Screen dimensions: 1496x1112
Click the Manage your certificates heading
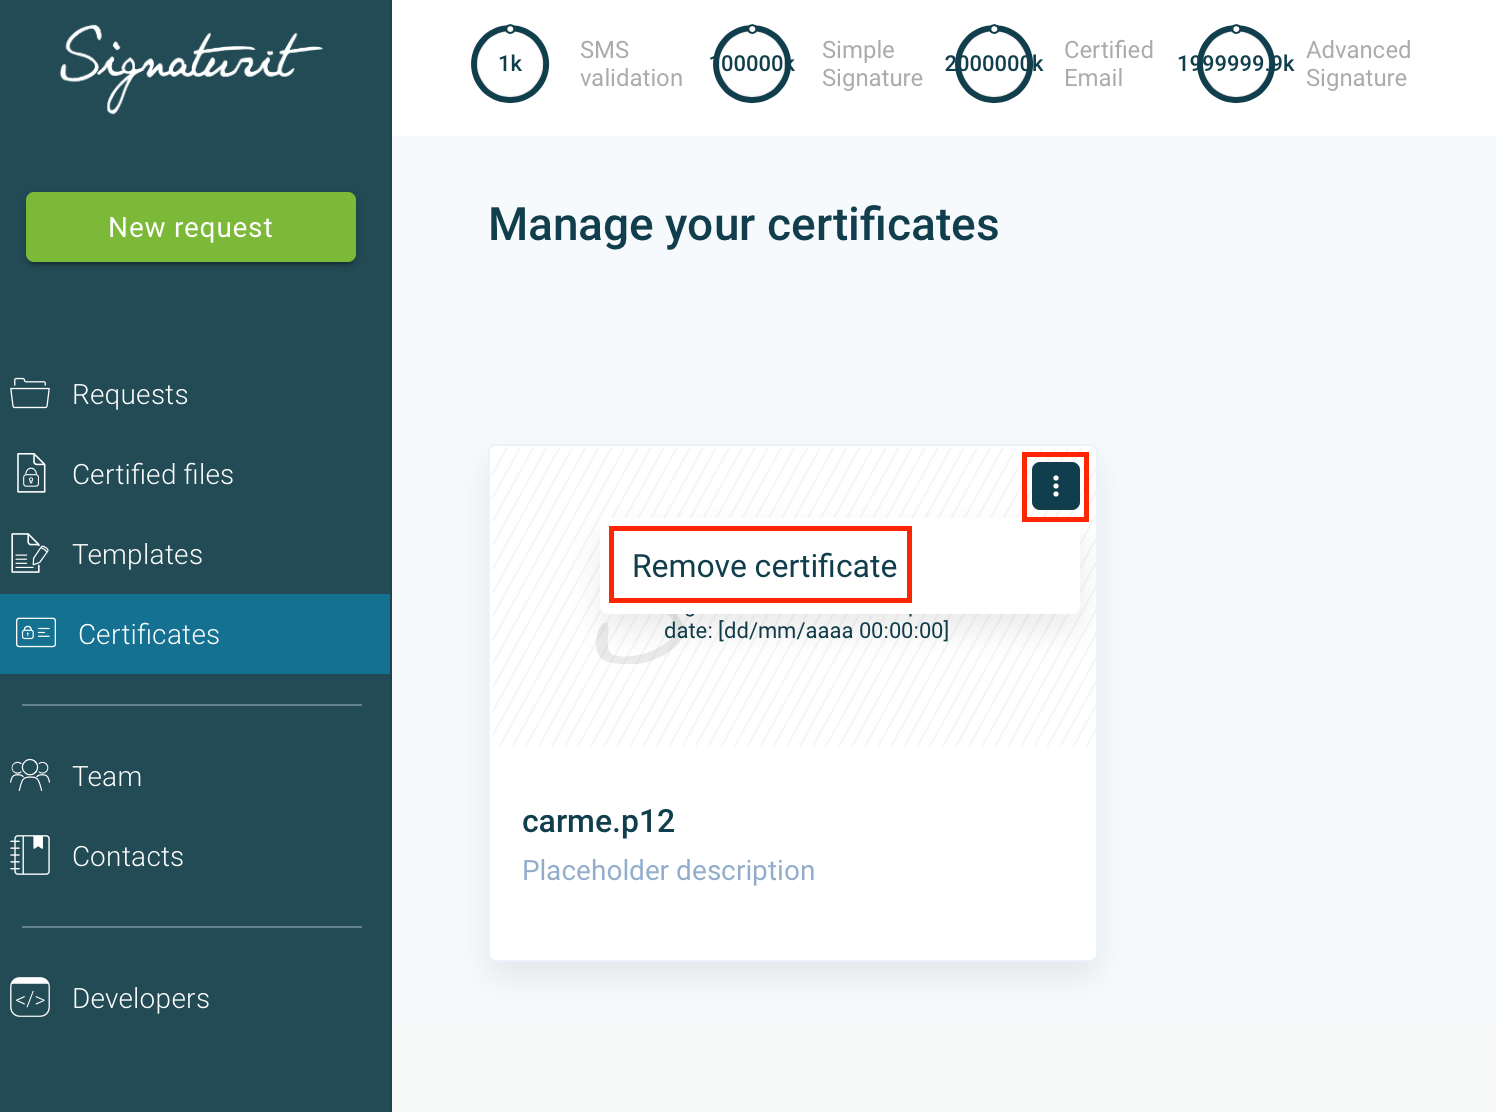[743, 225]
